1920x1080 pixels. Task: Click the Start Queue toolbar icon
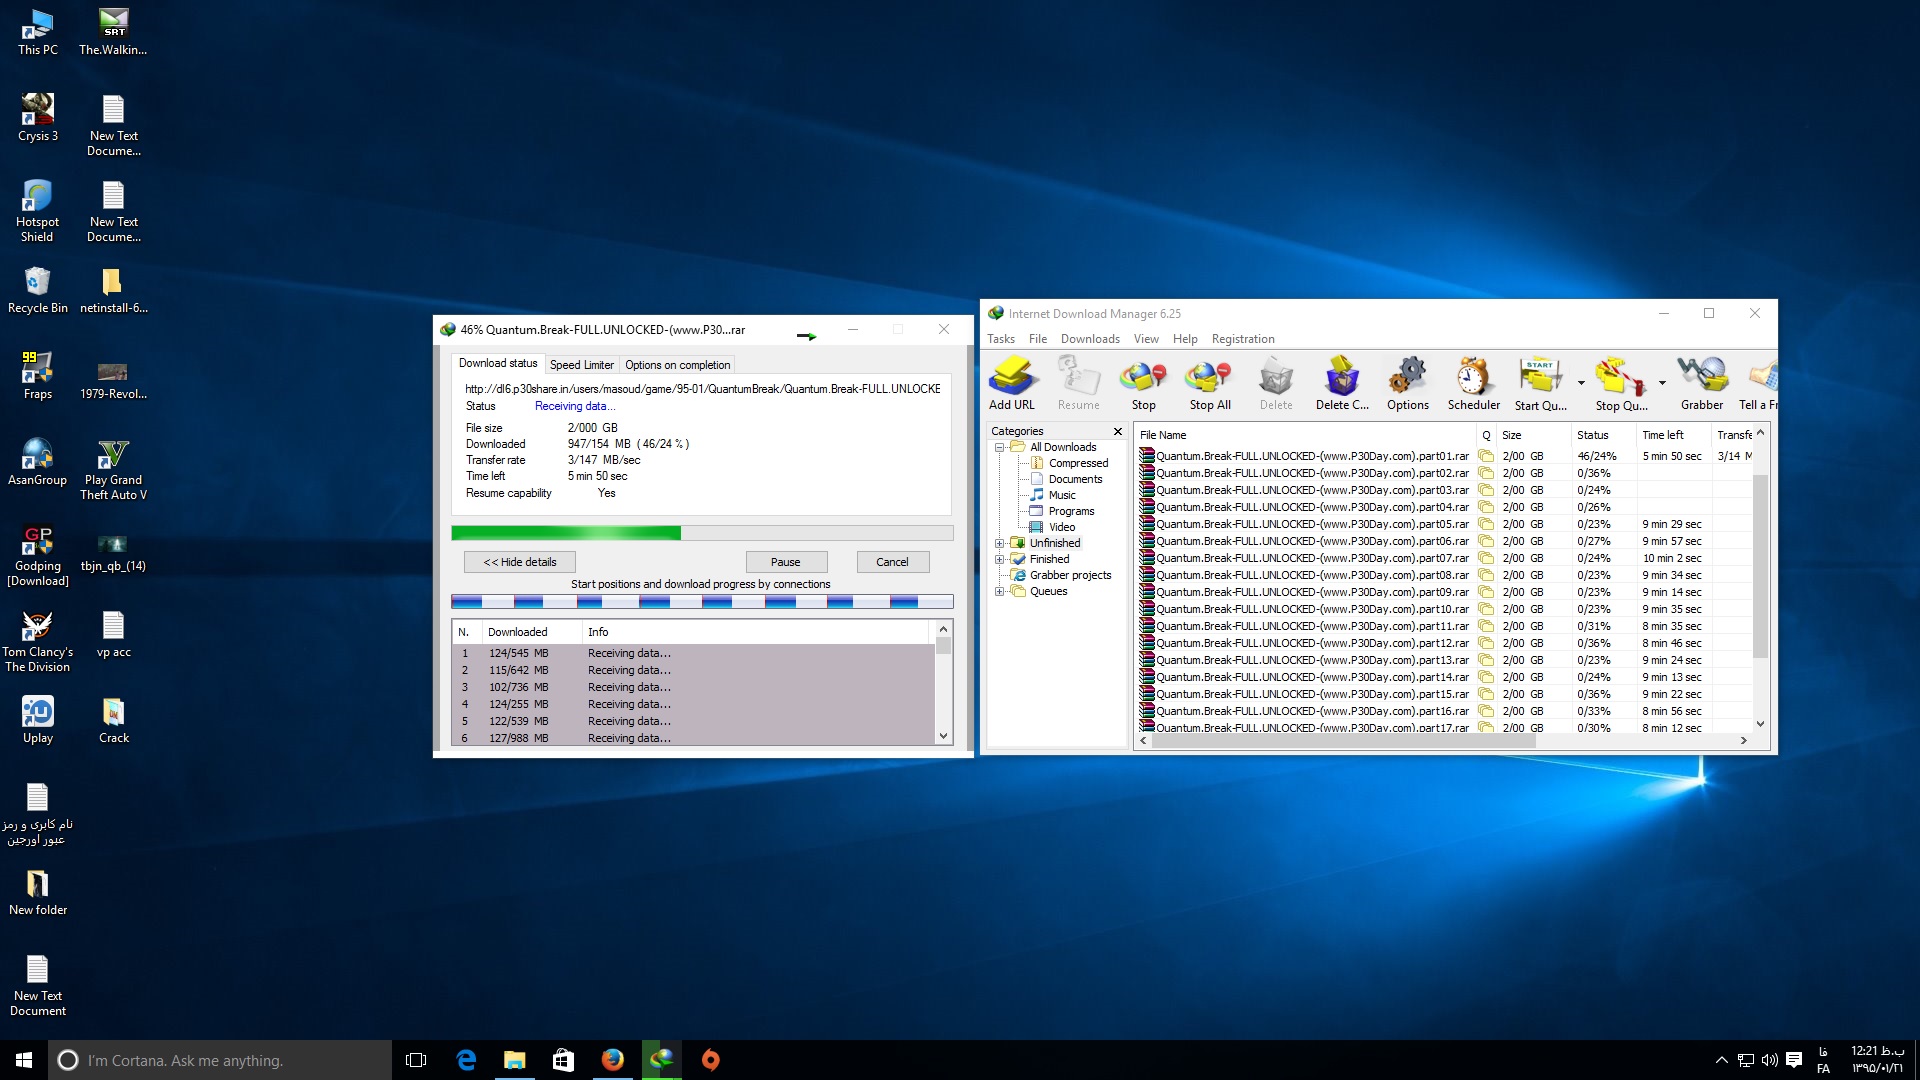pos(1540,384)
